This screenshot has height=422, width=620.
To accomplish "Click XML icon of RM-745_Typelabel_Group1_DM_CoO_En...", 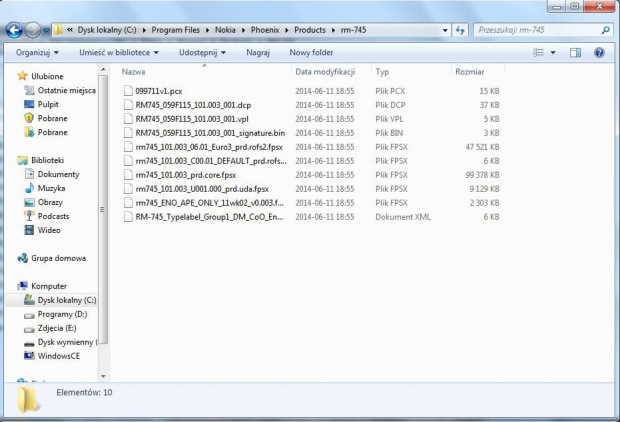I will click(128, 217).
